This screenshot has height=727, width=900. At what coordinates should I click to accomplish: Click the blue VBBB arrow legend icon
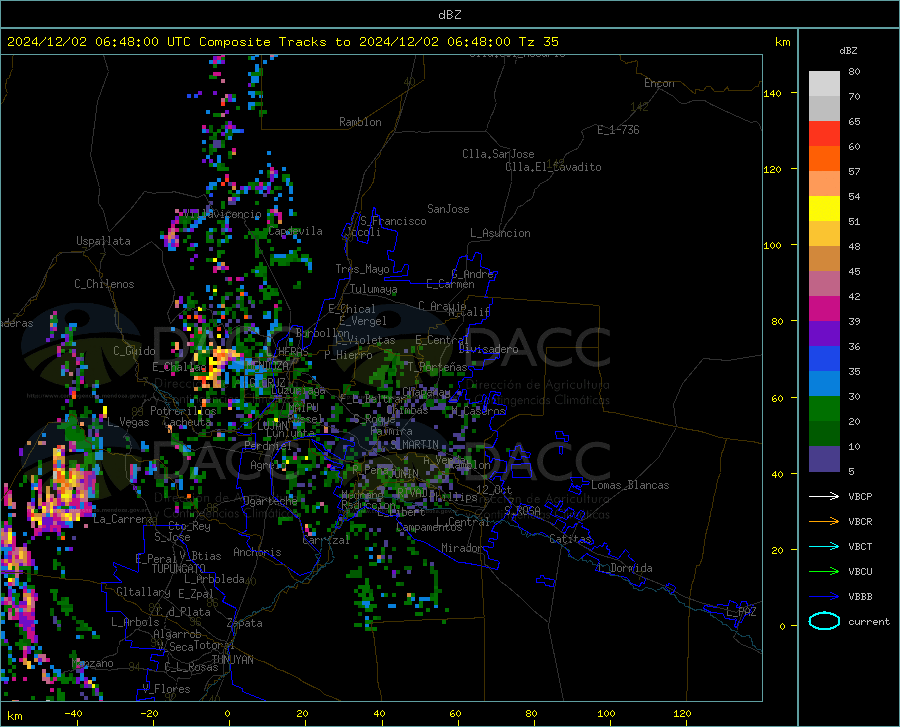point(824,596)
